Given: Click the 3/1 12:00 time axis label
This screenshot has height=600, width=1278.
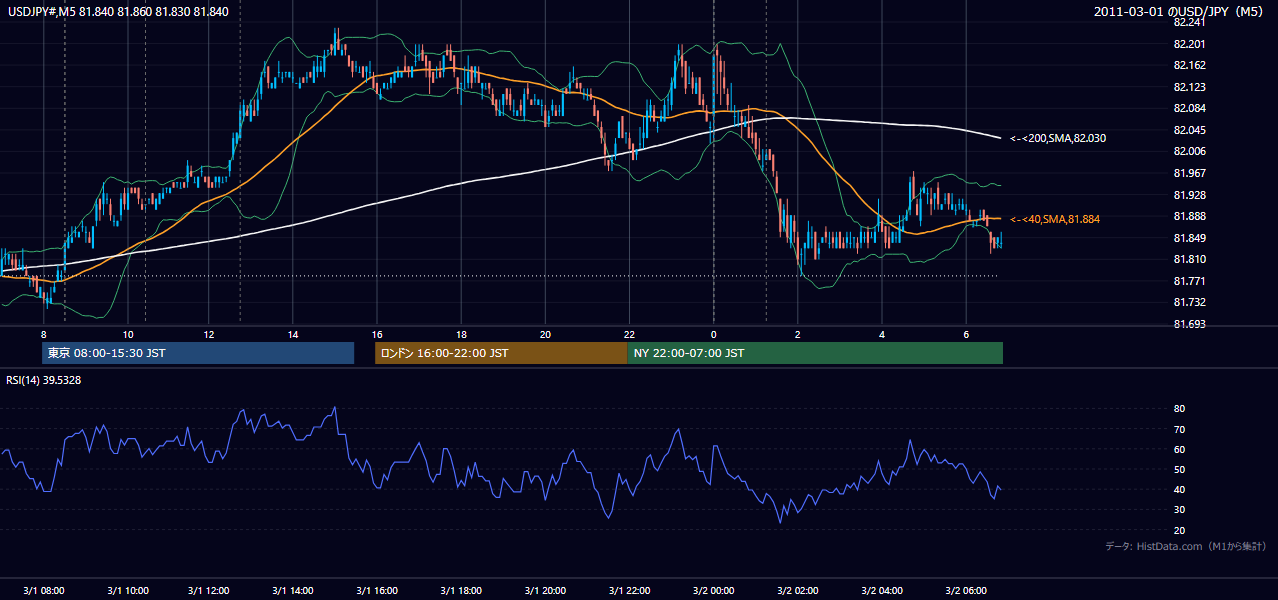Looking at the screenshot, I should 210,590.
